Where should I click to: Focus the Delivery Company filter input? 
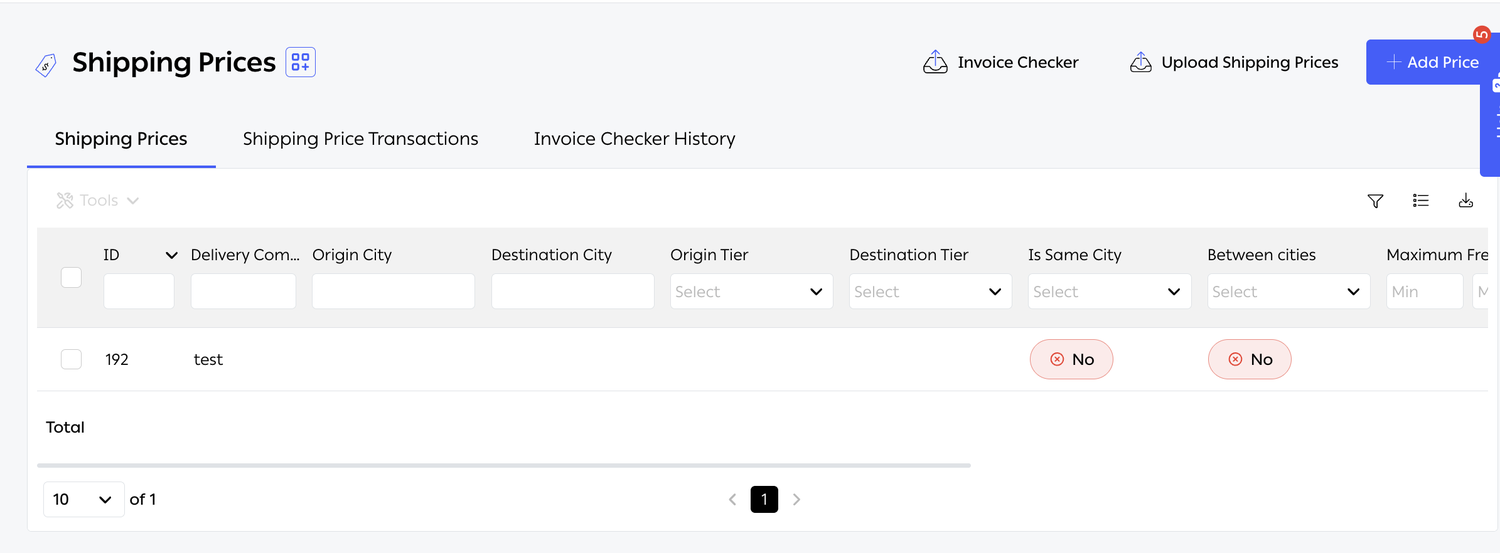[x=243, y=291]
